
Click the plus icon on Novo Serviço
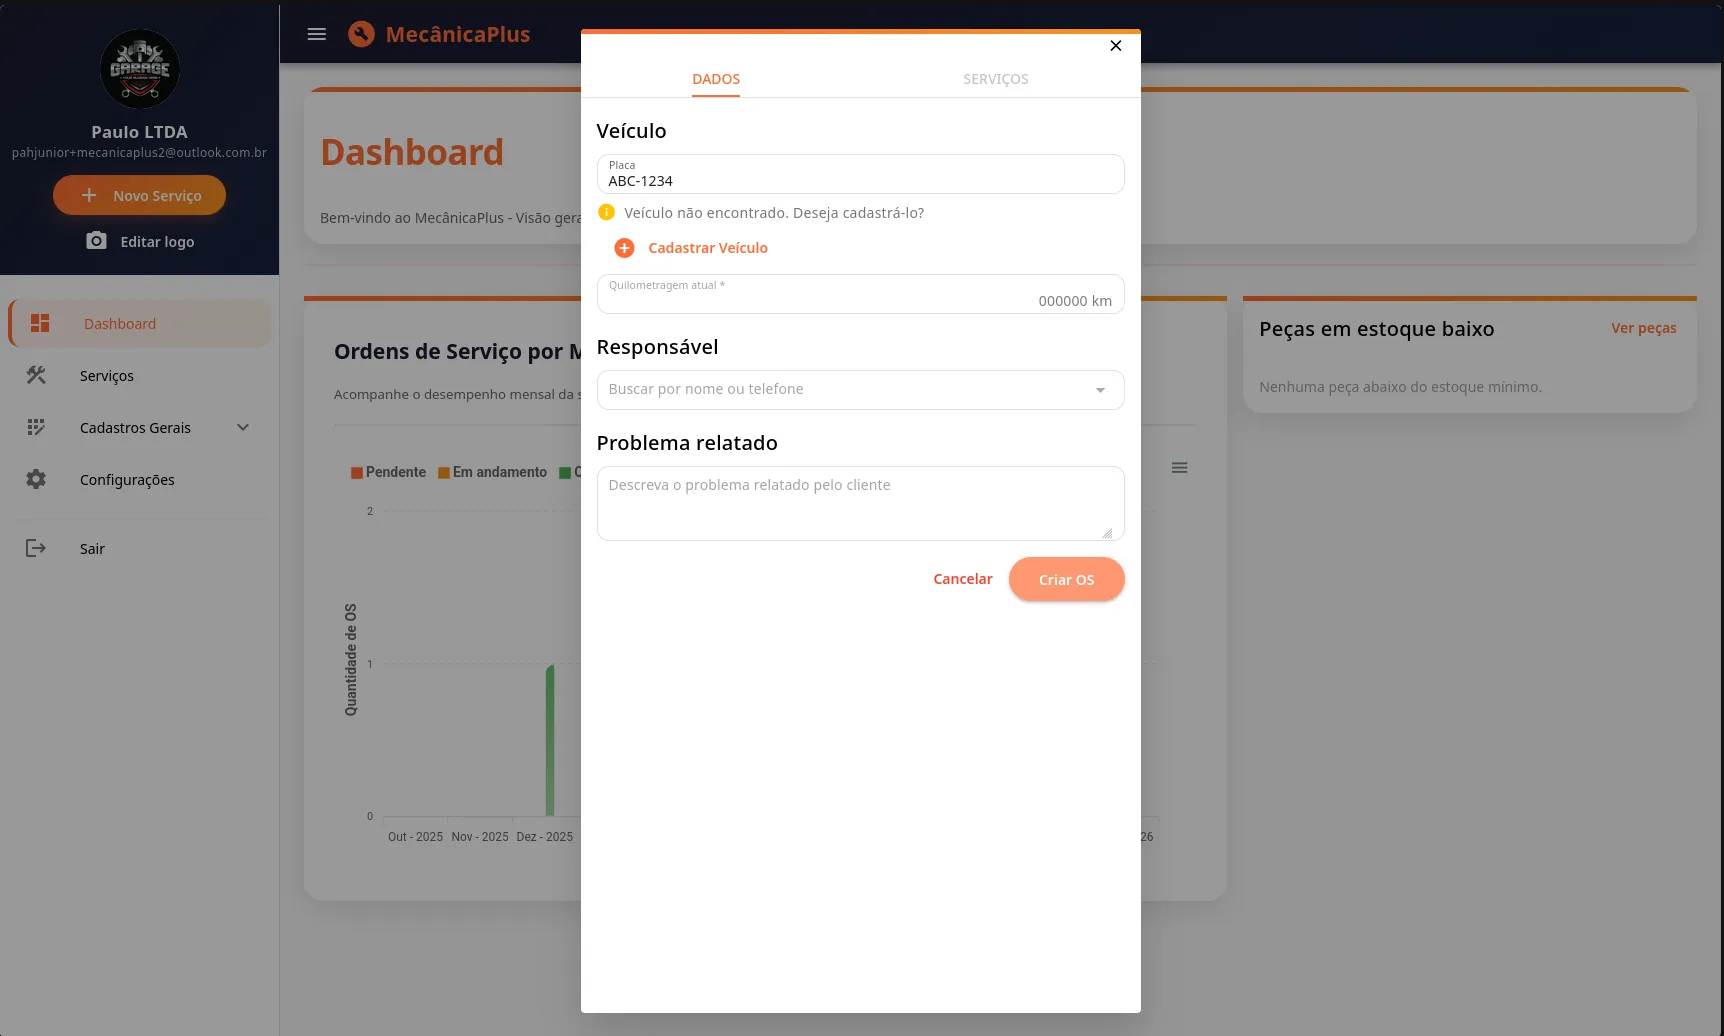(89, 195)
